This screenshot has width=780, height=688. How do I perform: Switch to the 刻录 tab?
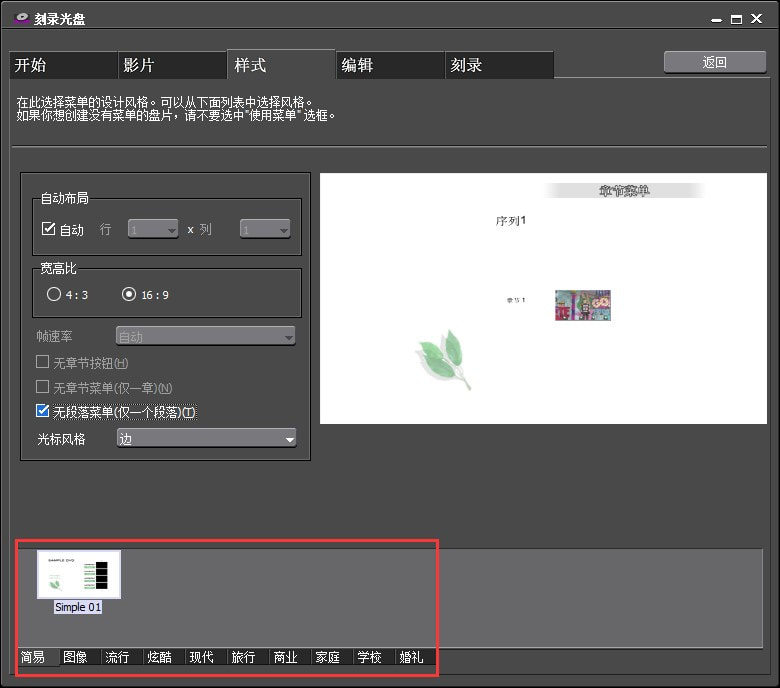pos(499,65)
